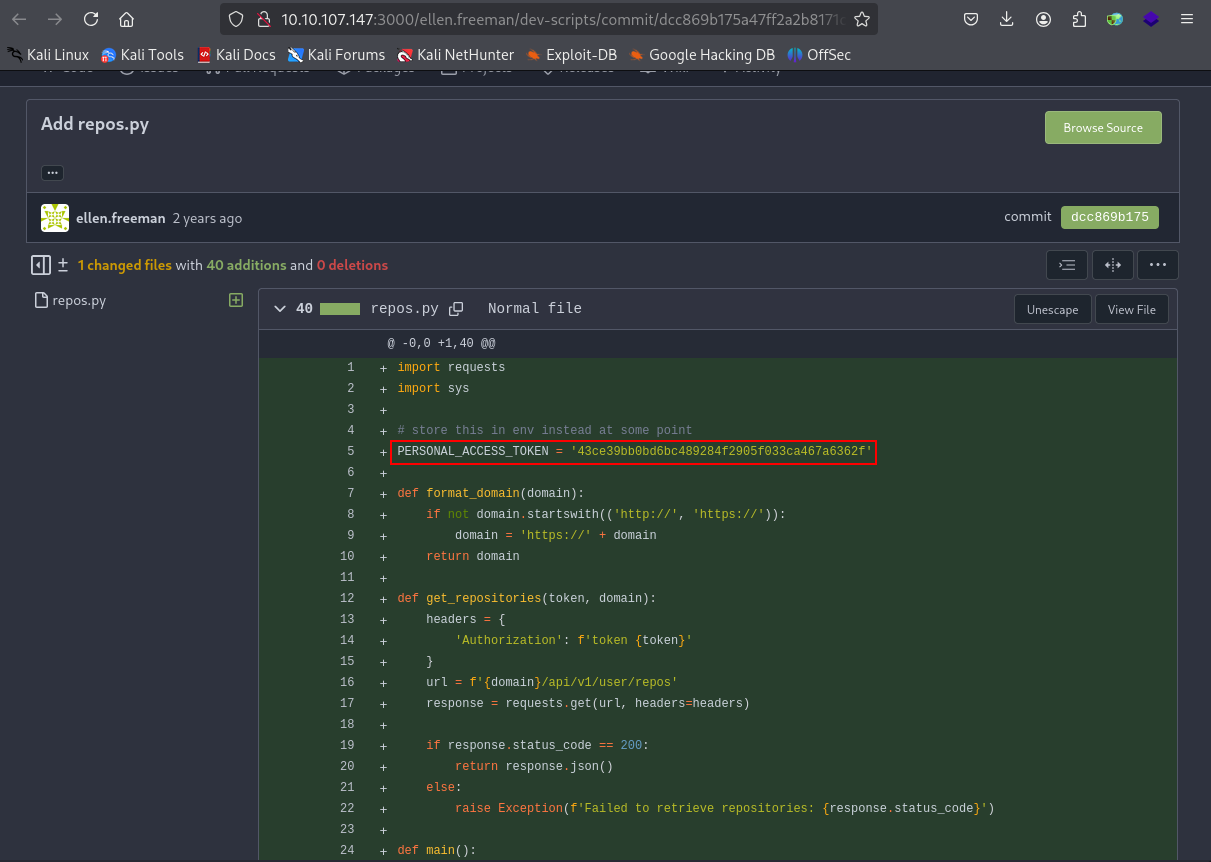The width and height of the screenshot is (1211, 862).
Task: Open the Pocket save icon
Action: 971,19
